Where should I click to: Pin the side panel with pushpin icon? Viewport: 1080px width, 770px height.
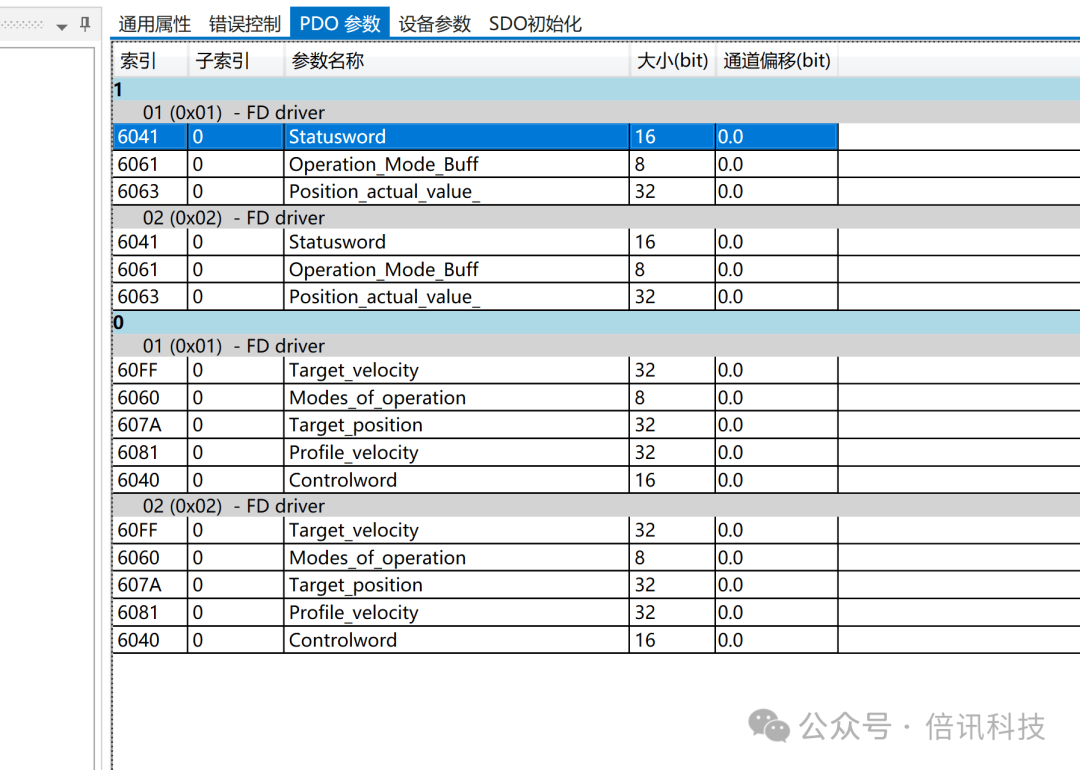pyautogui.click(x=85, y=24)
